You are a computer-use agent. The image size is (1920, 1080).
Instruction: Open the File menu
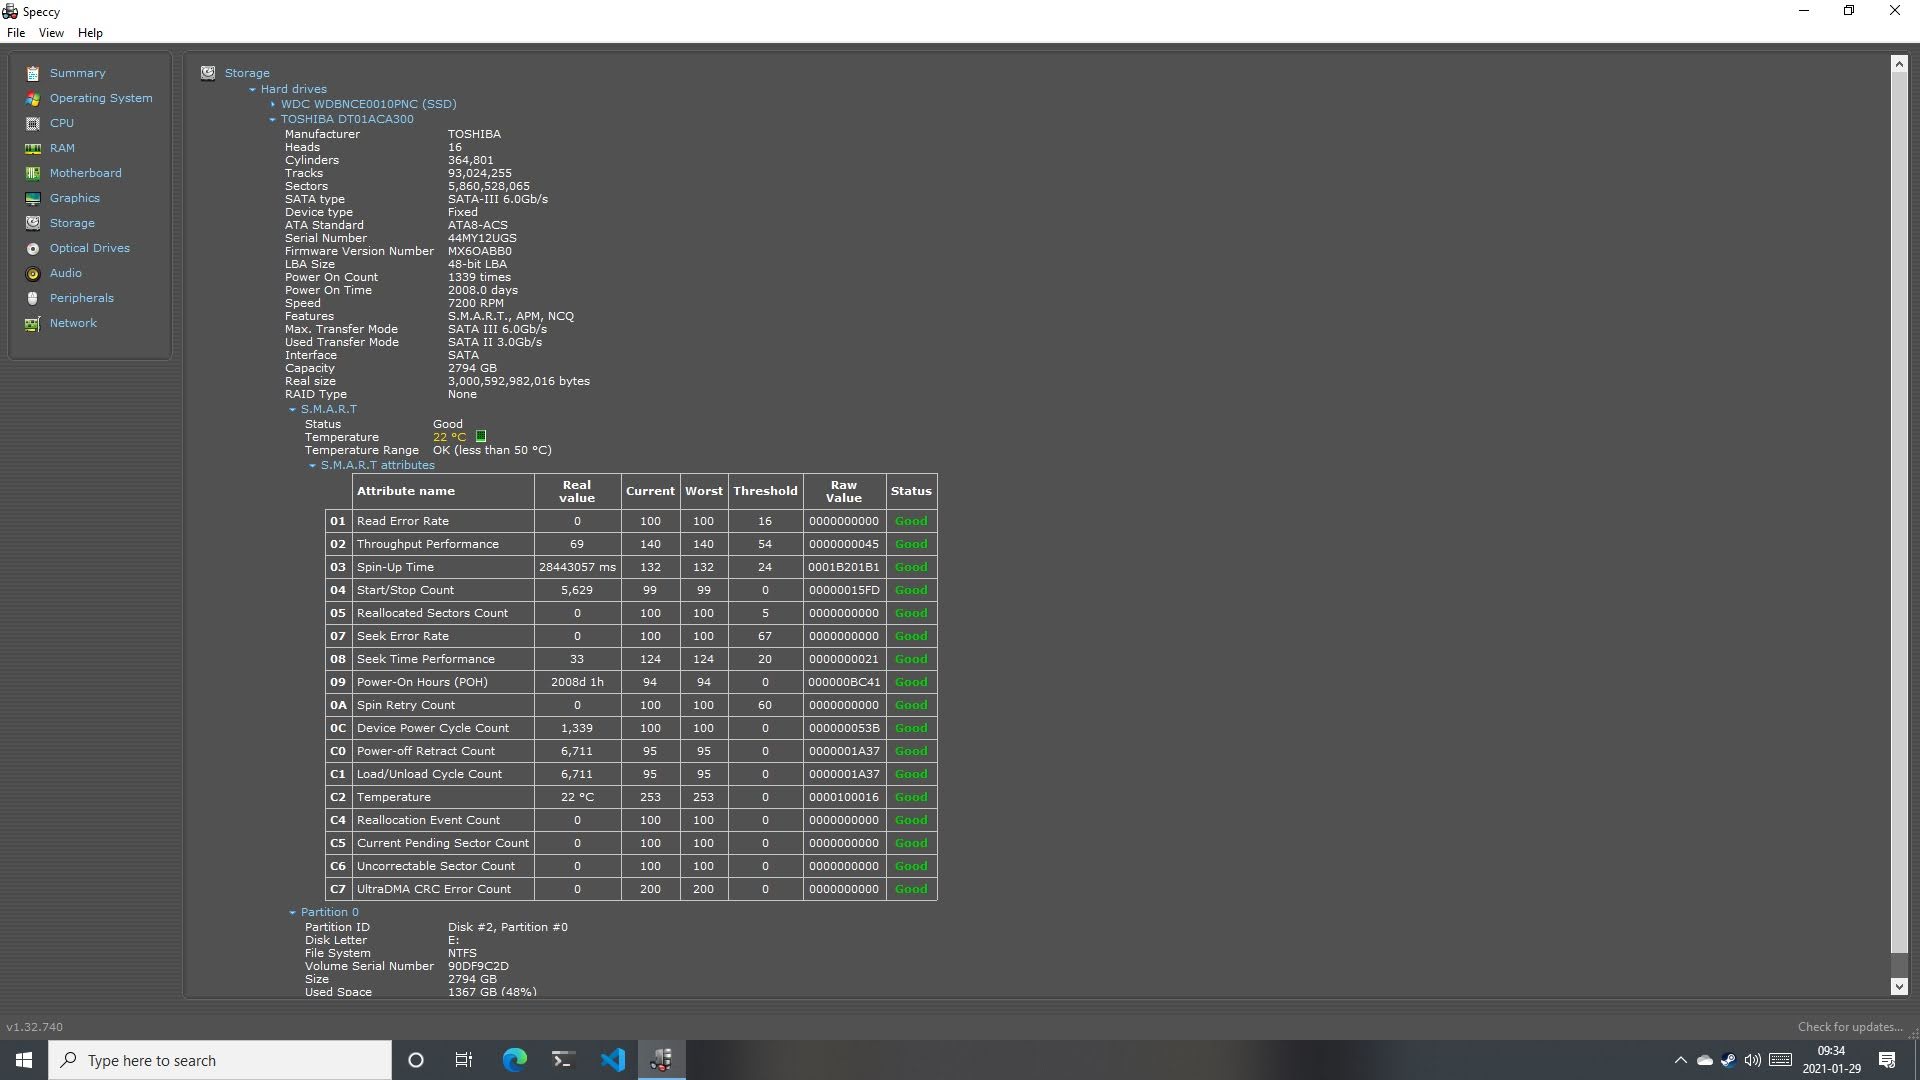coord(16,33)
